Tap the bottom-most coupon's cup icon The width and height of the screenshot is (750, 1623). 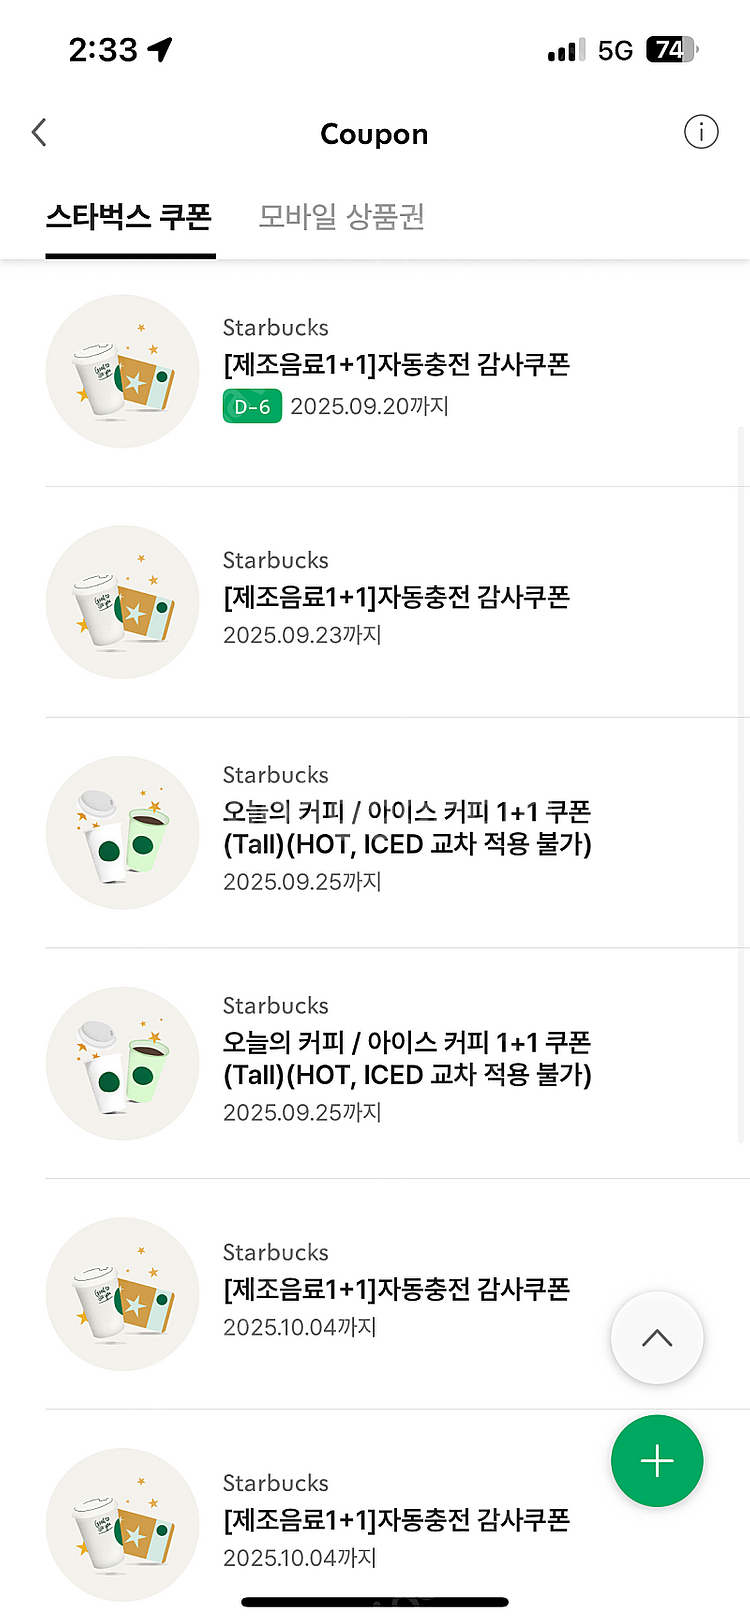coord(123,1525)
